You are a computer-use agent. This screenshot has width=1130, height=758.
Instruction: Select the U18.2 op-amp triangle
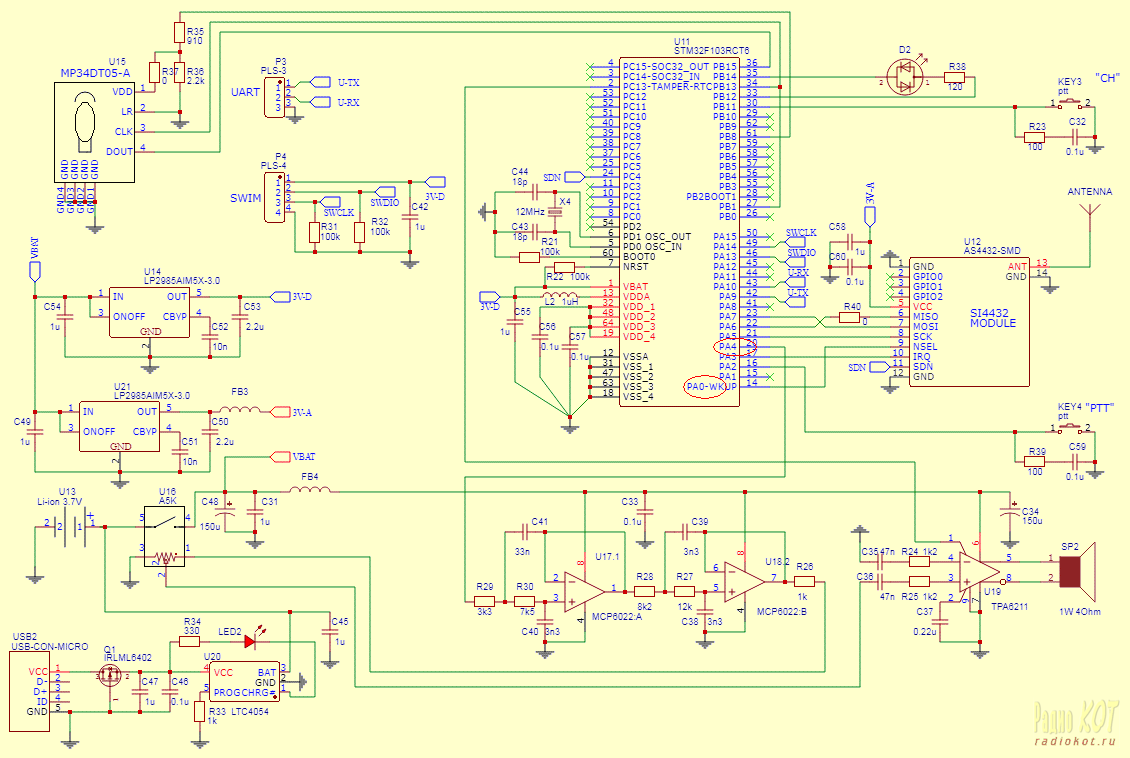pos(744,580)
